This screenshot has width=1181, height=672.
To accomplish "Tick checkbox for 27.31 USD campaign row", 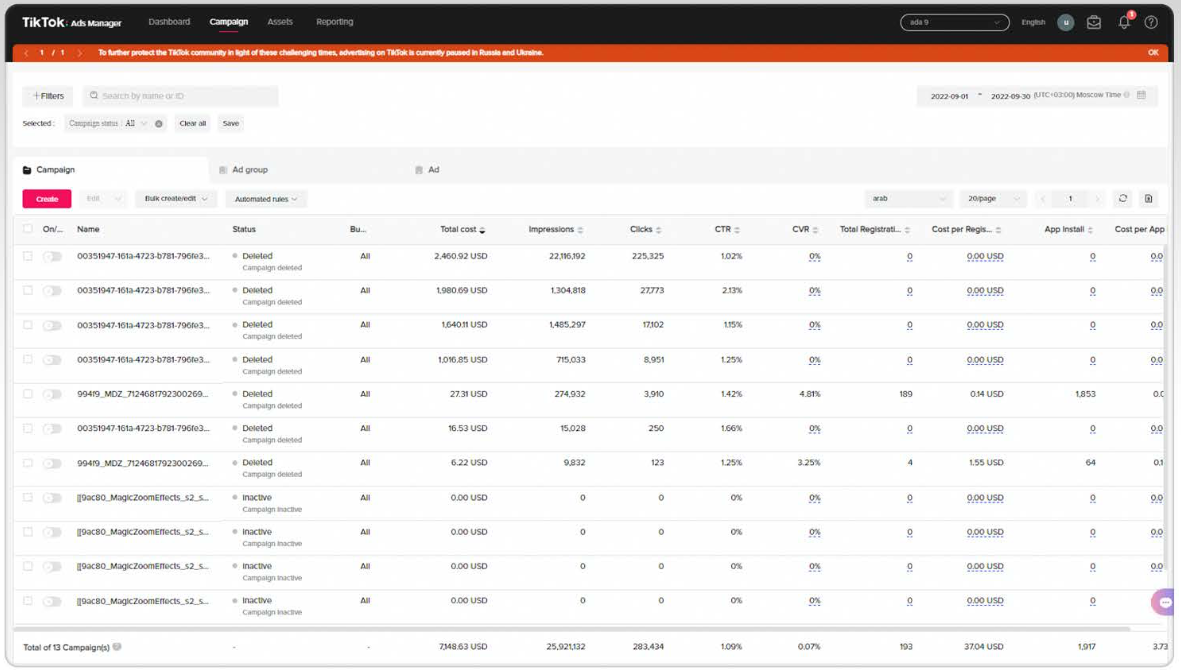I will coord(28,394).
